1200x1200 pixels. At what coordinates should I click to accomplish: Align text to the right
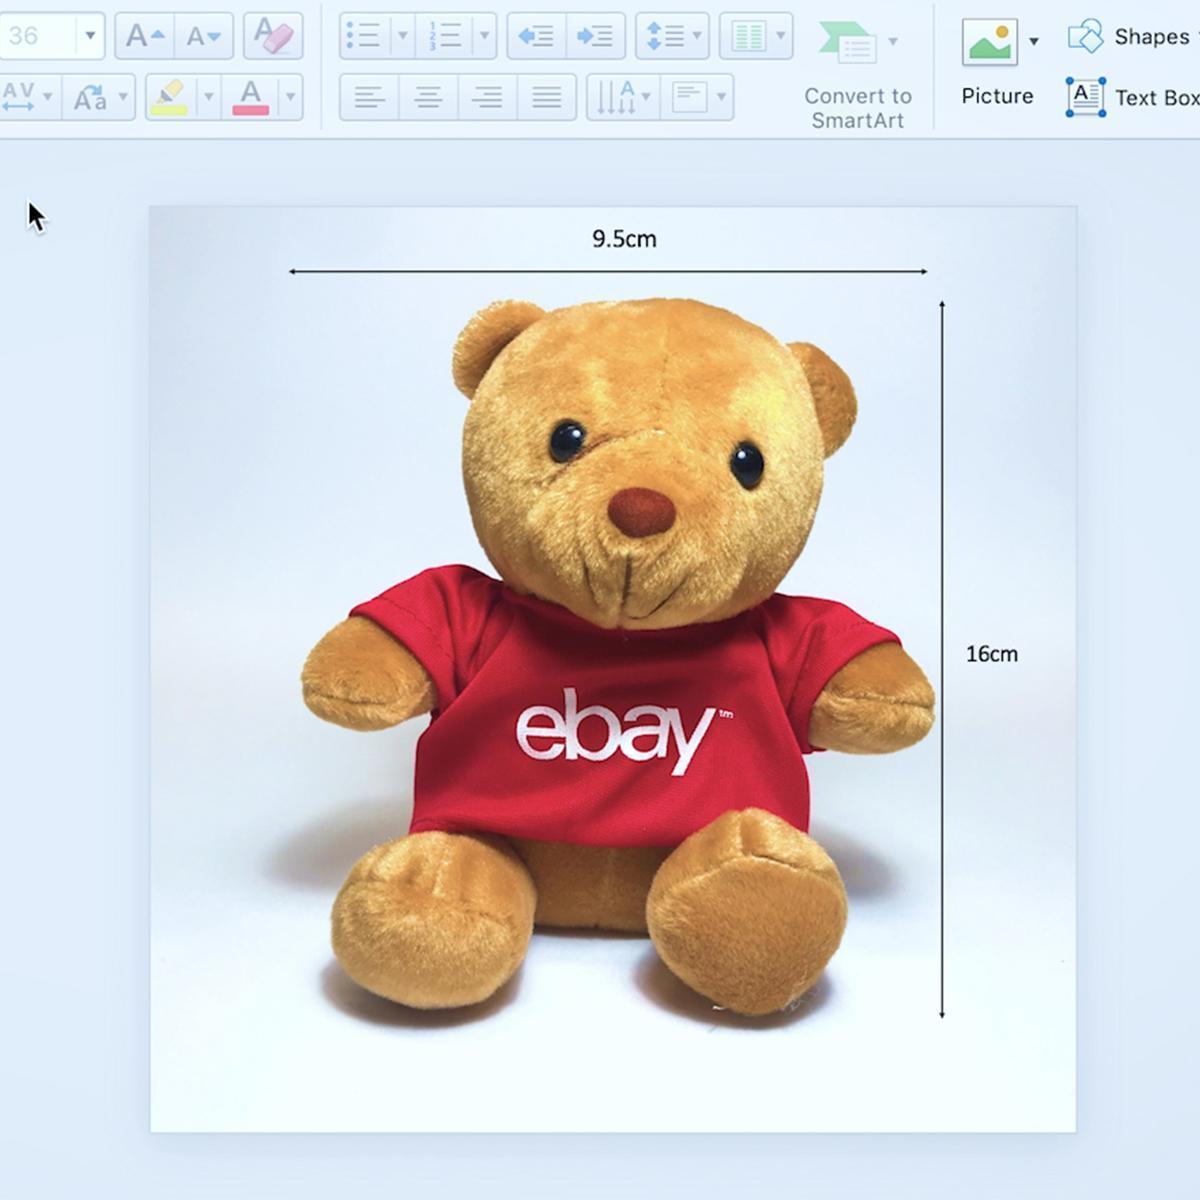click(487, 97)
